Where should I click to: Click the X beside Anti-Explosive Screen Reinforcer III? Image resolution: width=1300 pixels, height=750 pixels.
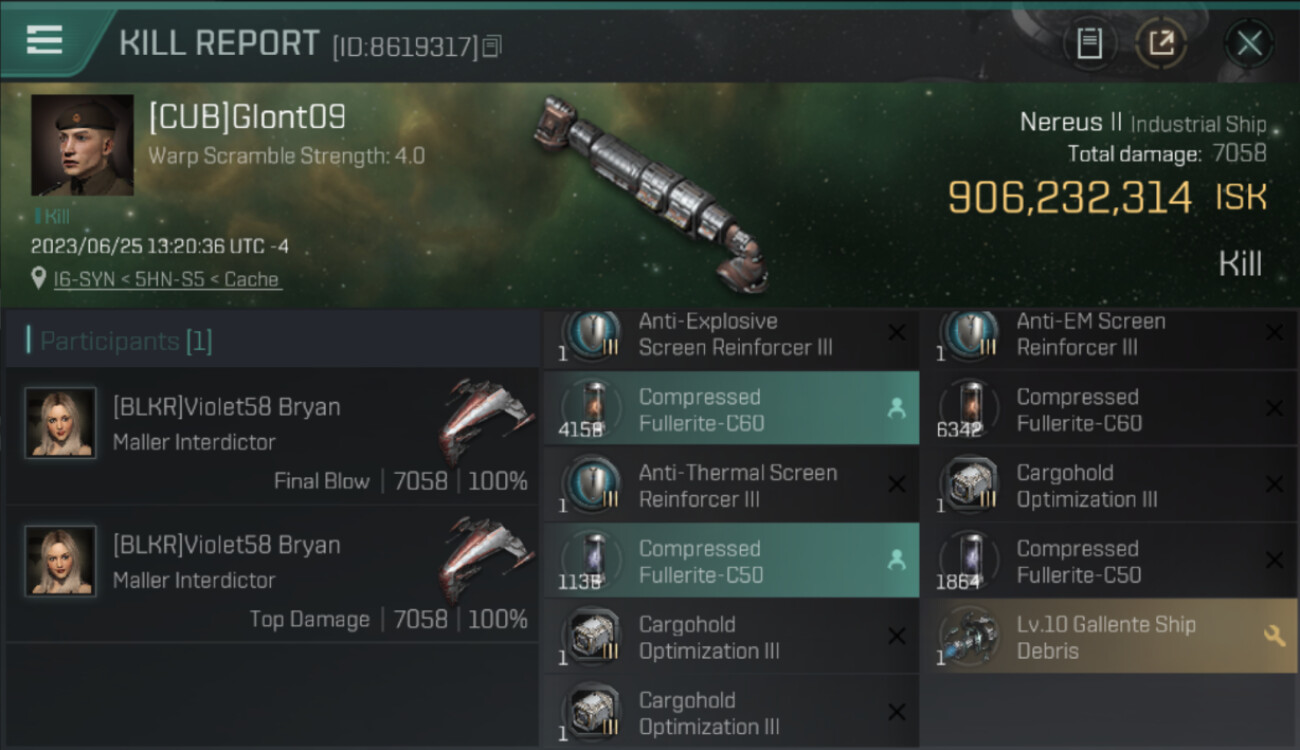(x=896, y=333)
